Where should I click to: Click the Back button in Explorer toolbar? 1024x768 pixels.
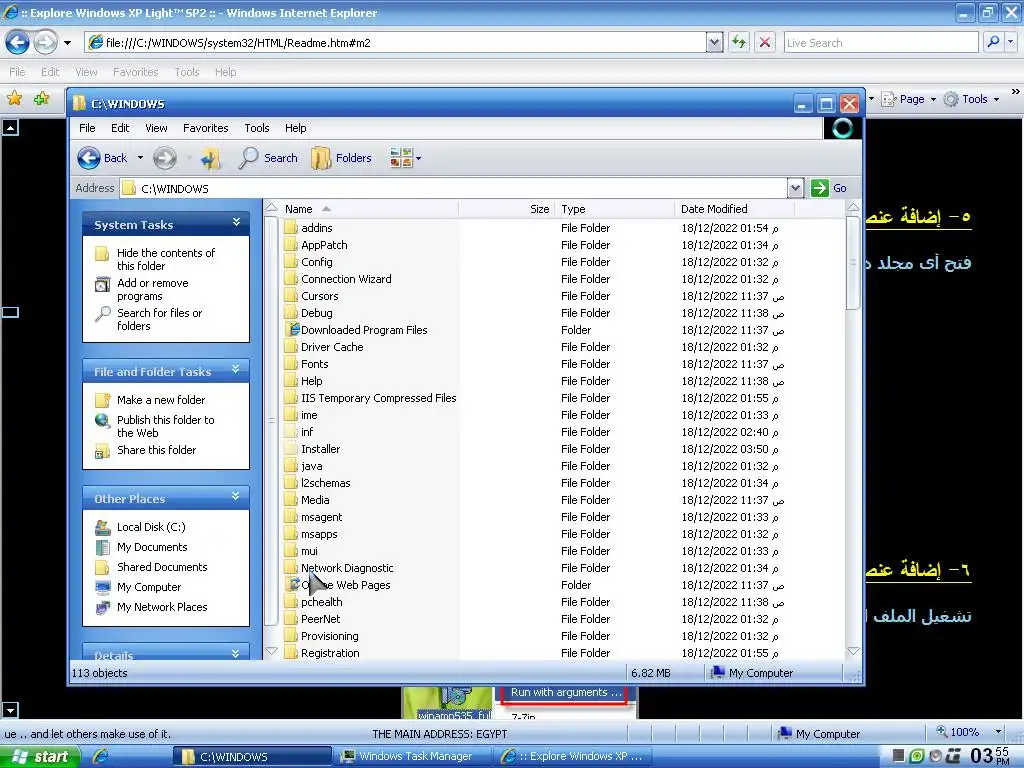click(102, 158)
